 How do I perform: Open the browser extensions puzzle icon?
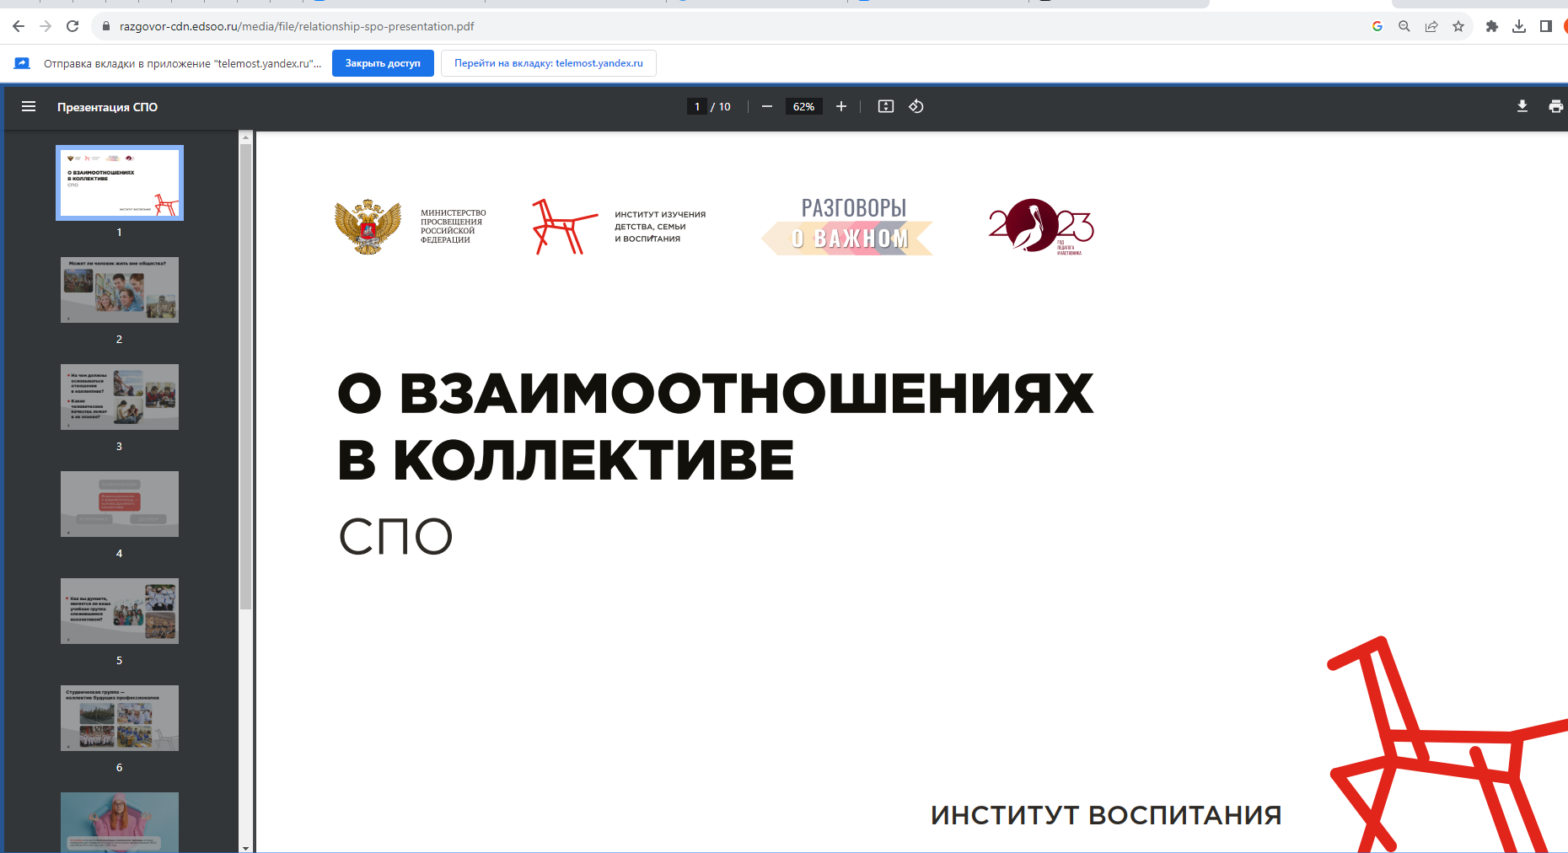point(1491,27)
